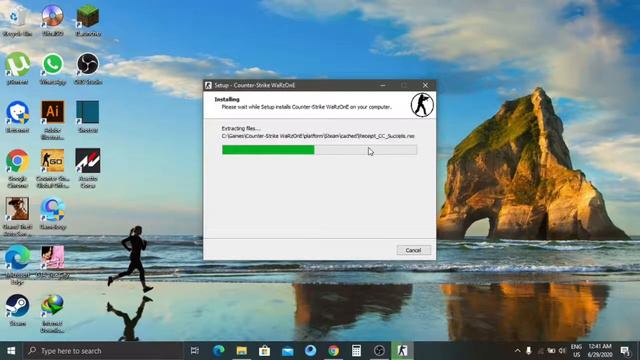Click the "Please wait while Setup installs" text
Viewport: 640px width, 360px height.
pos(306,107)
